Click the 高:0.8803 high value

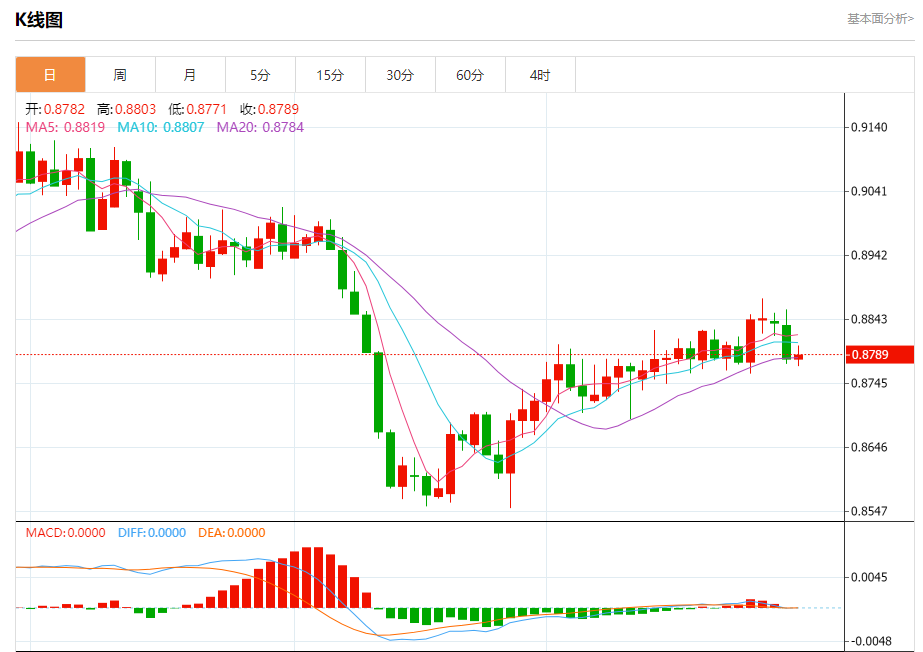[127, 109]
